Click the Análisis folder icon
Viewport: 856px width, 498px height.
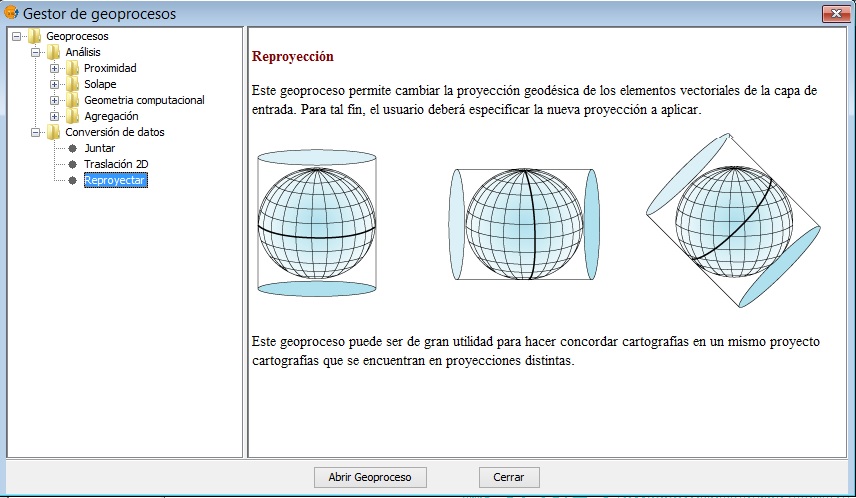pos(53,52)
